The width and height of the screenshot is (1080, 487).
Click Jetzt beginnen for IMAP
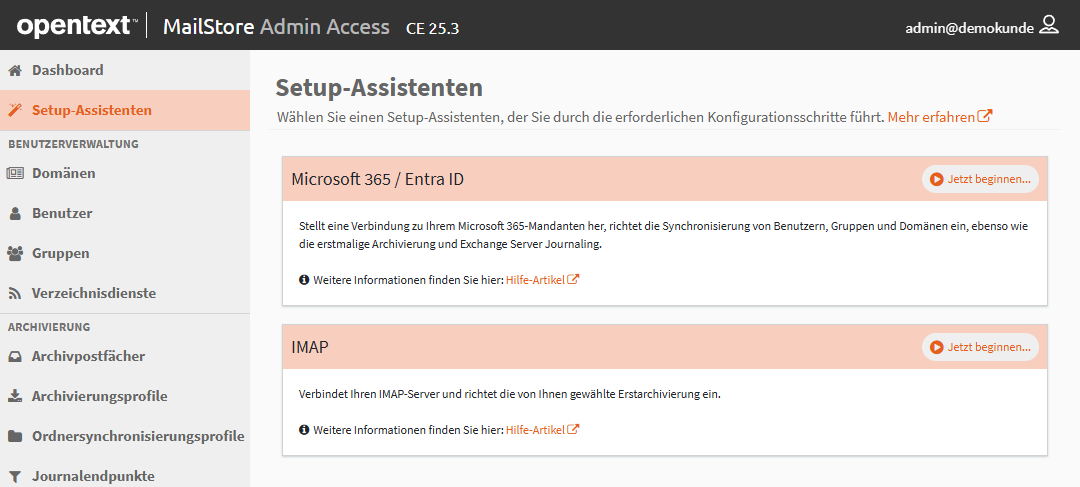(980, 347)
